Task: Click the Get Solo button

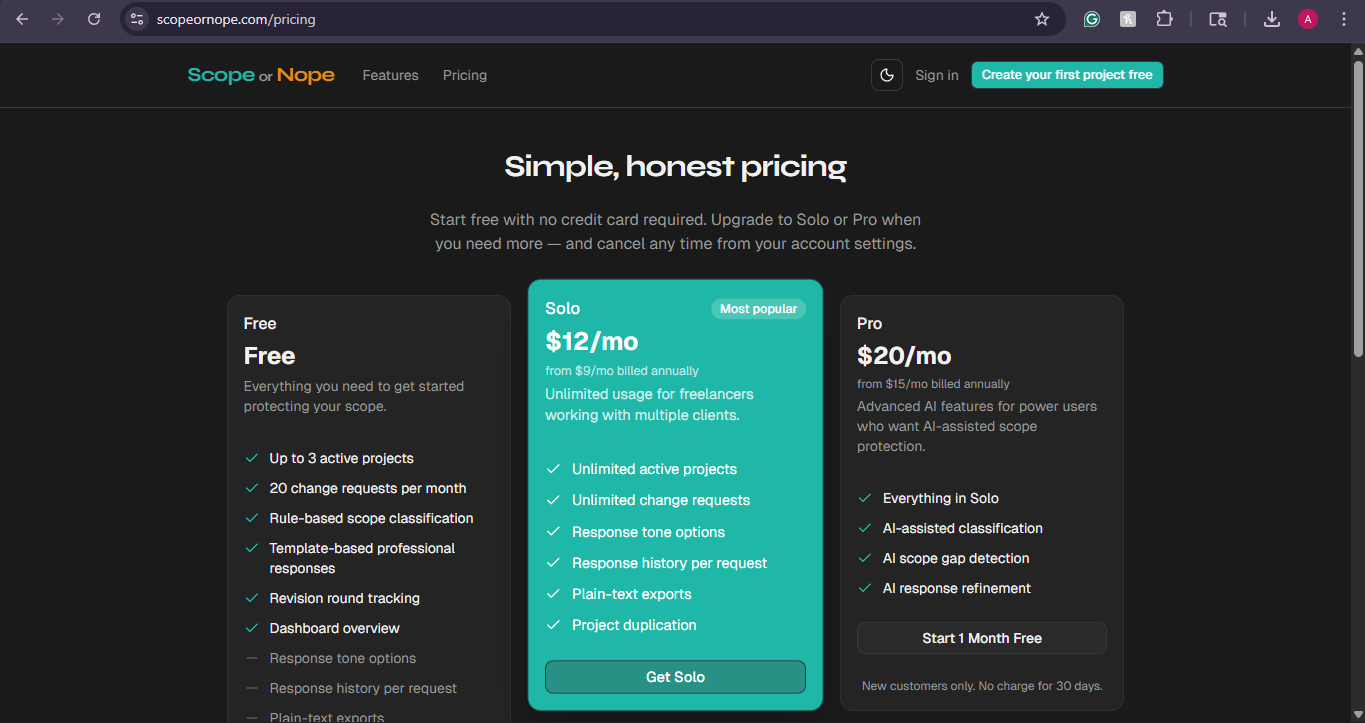Action: click(675, 677)
